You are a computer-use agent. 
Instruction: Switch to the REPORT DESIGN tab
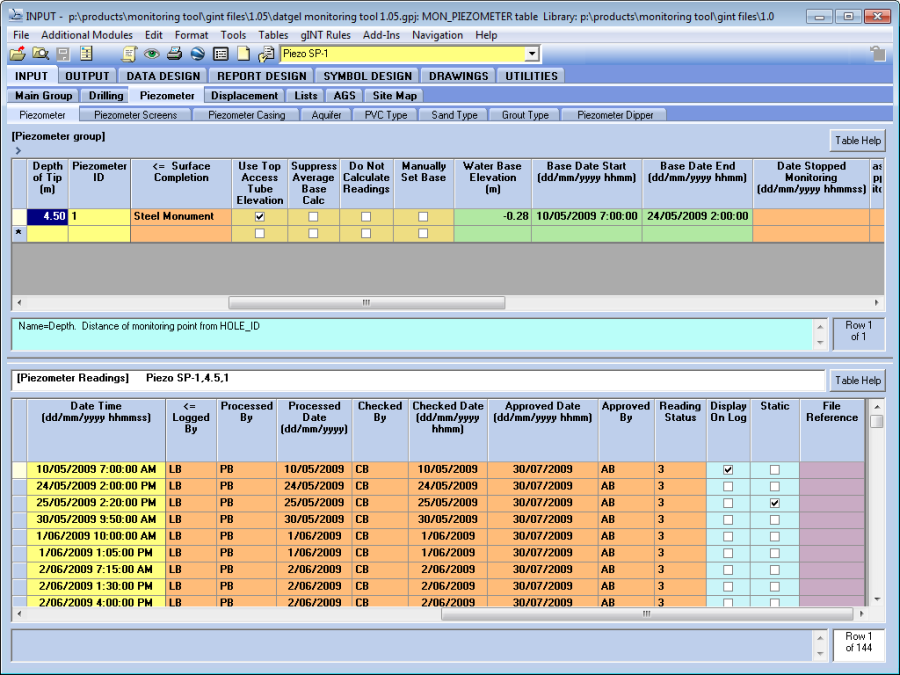pos(262,76)
